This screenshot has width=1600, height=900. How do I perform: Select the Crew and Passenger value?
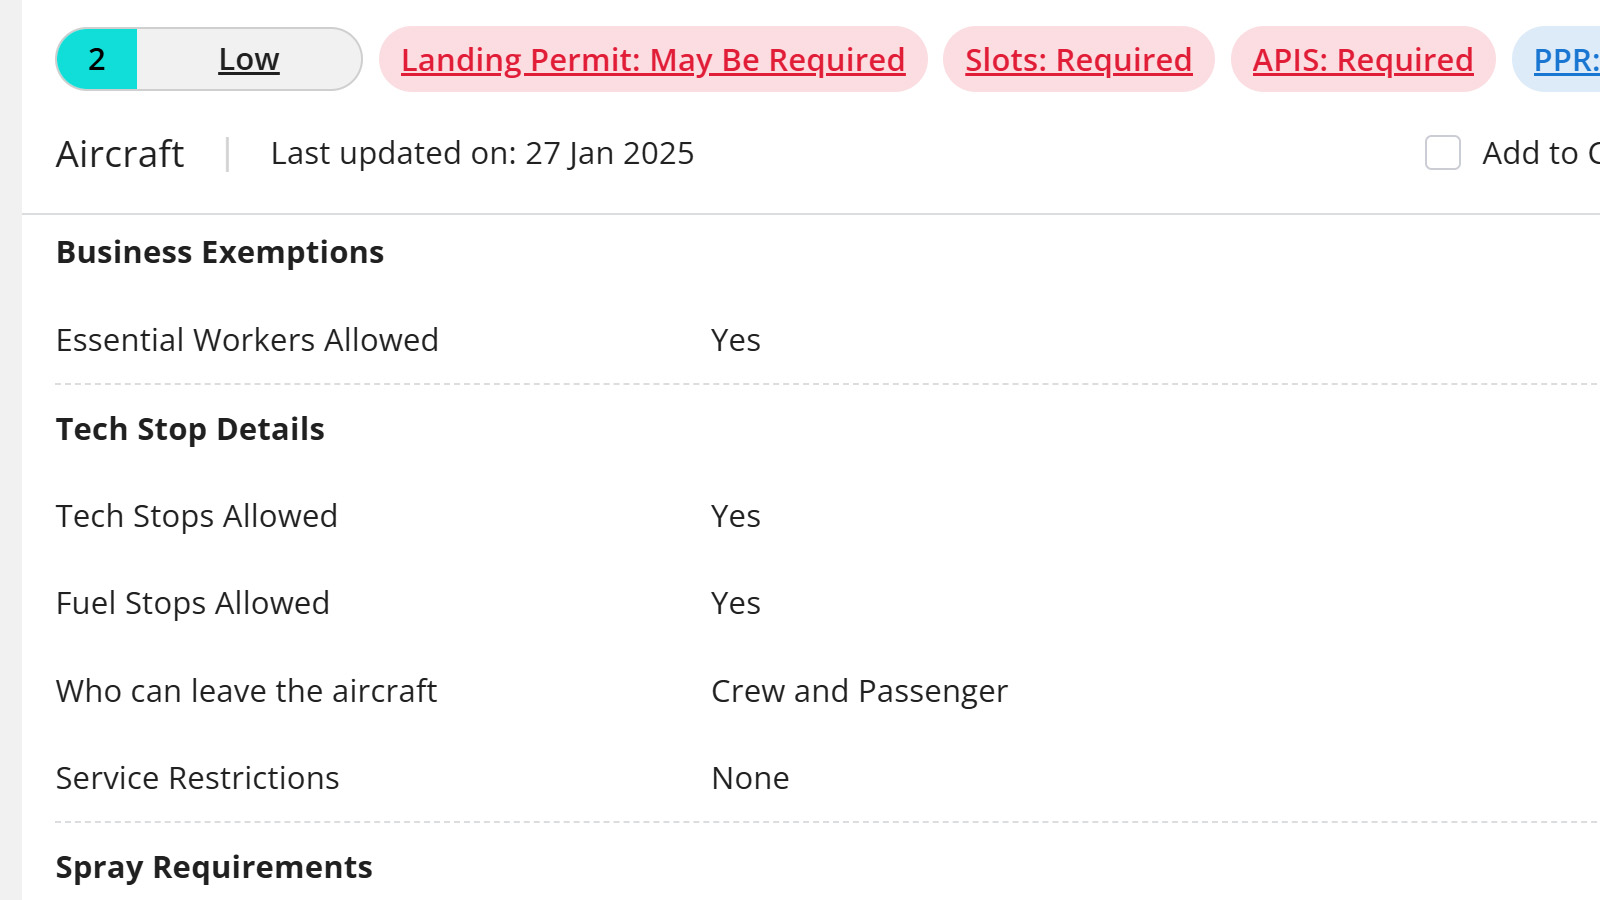tap(859, 691)
